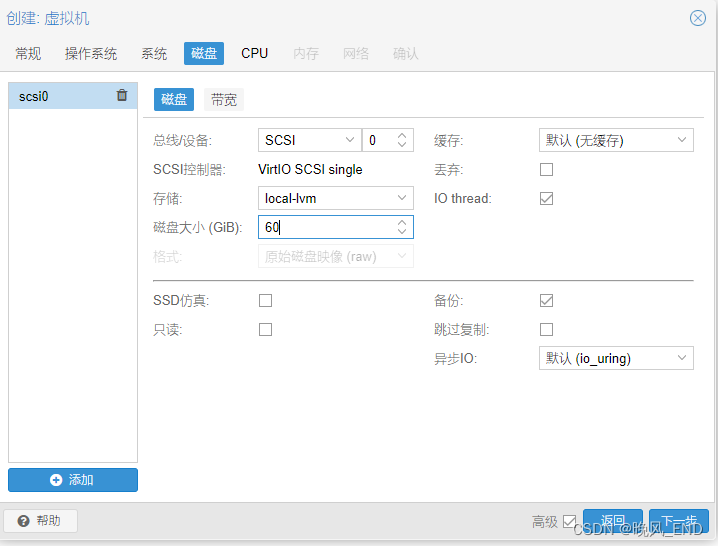The width and height of the screenshot is (718, 546).
Task: Click the help question mark button
Action: pos(40,521)
